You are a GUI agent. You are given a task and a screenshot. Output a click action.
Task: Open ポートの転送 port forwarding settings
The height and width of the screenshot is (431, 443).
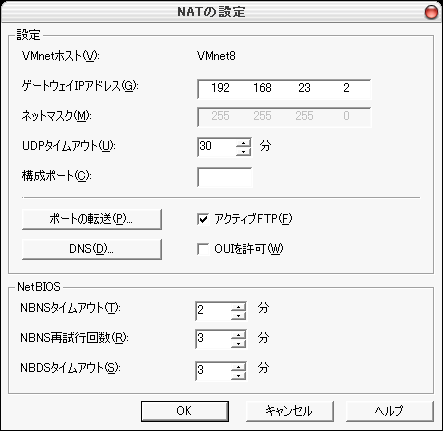coord(92,219)
